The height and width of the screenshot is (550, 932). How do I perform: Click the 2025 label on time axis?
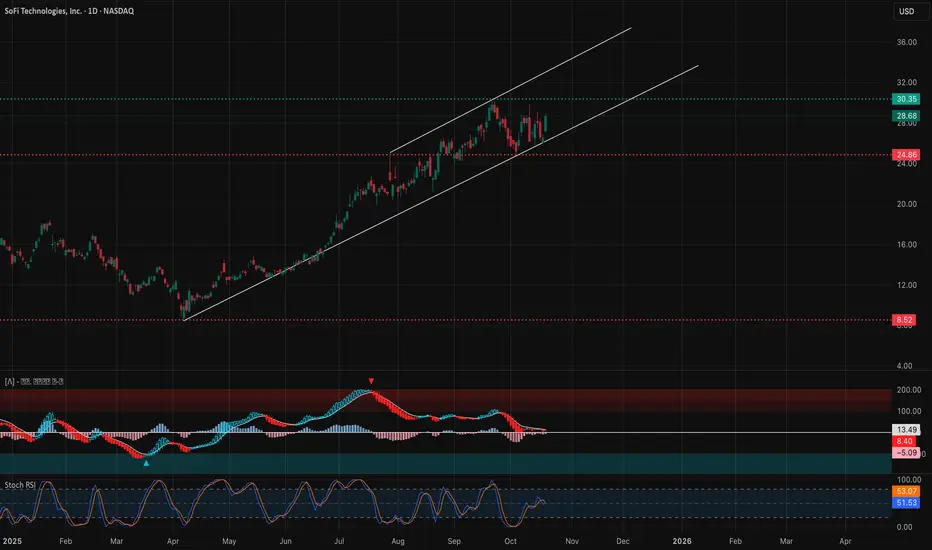pos(12,541)
